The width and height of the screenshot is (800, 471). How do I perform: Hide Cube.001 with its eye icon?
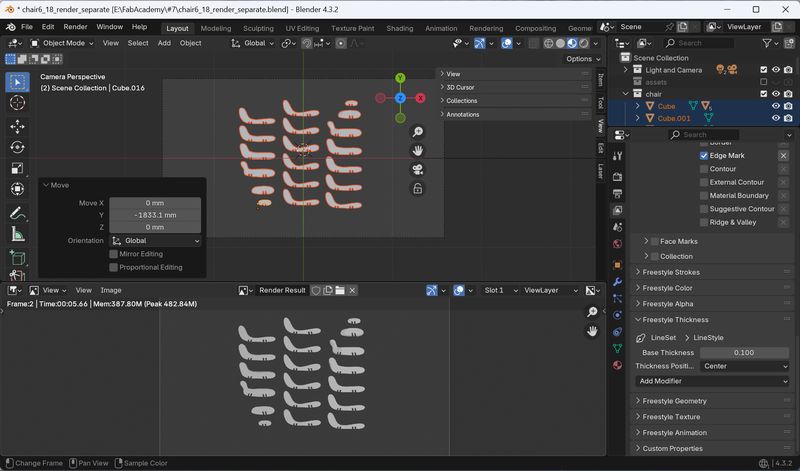click(776, 118)
